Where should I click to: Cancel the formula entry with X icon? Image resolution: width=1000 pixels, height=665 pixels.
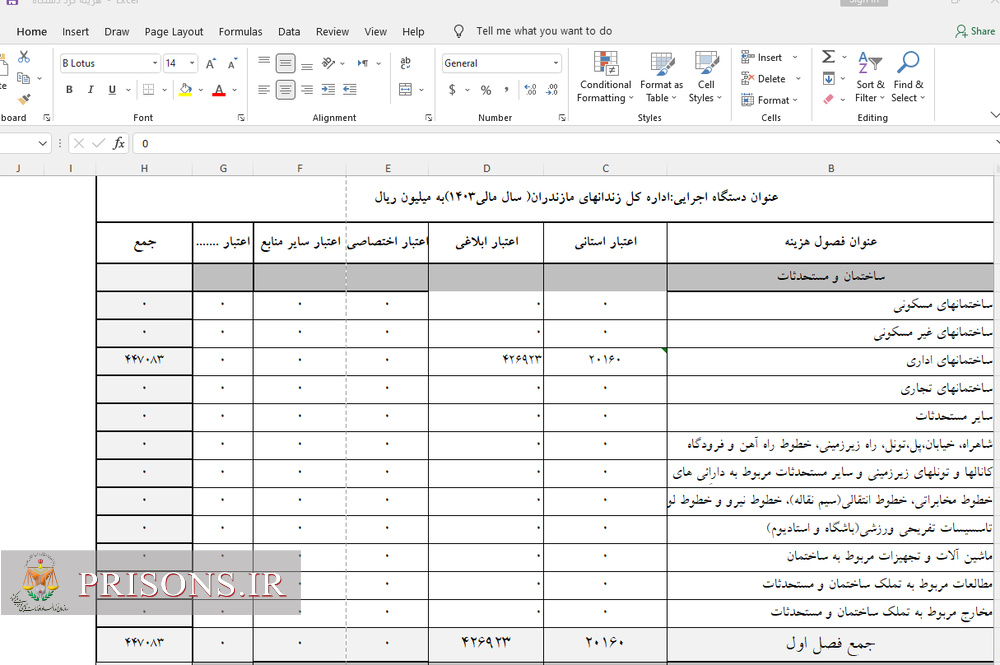tap(78, 143)
